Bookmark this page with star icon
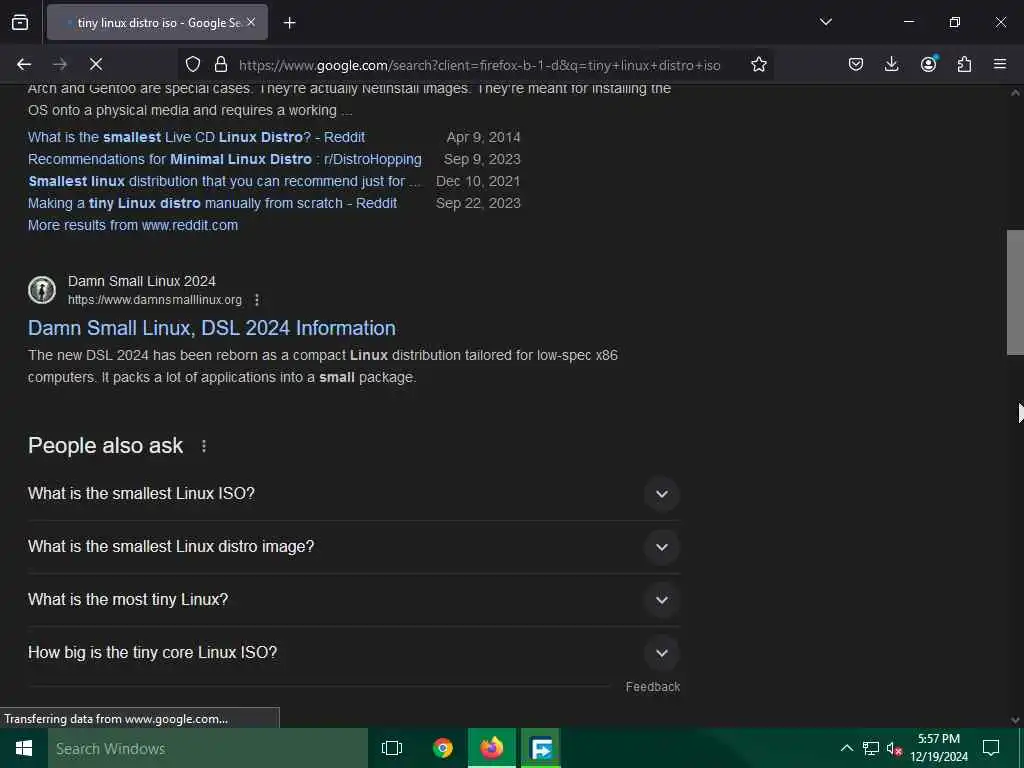 [x=758, y=64]
